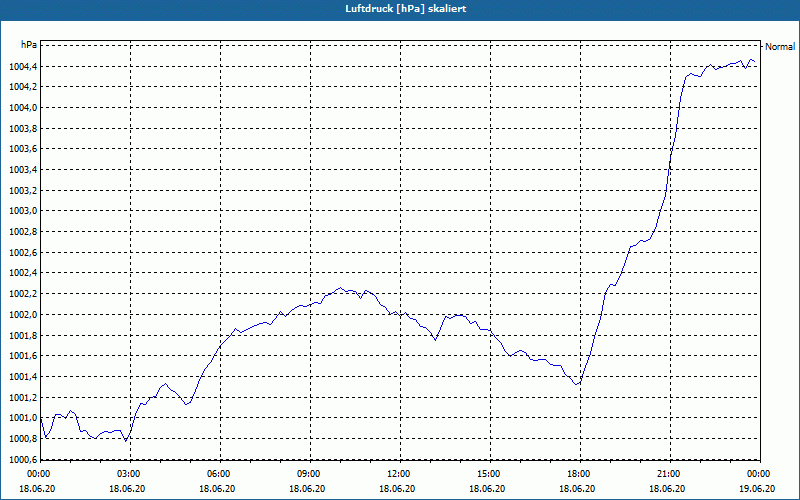Click the 00:00 time label dated 18.06.20

click(37, 474)
